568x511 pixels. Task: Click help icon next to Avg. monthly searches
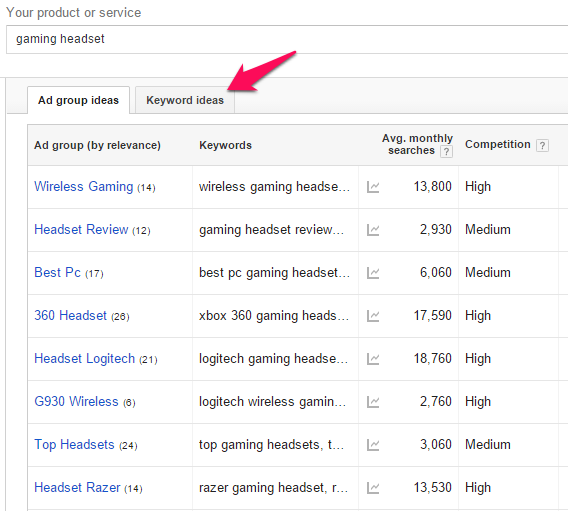(x=446, y=151)
